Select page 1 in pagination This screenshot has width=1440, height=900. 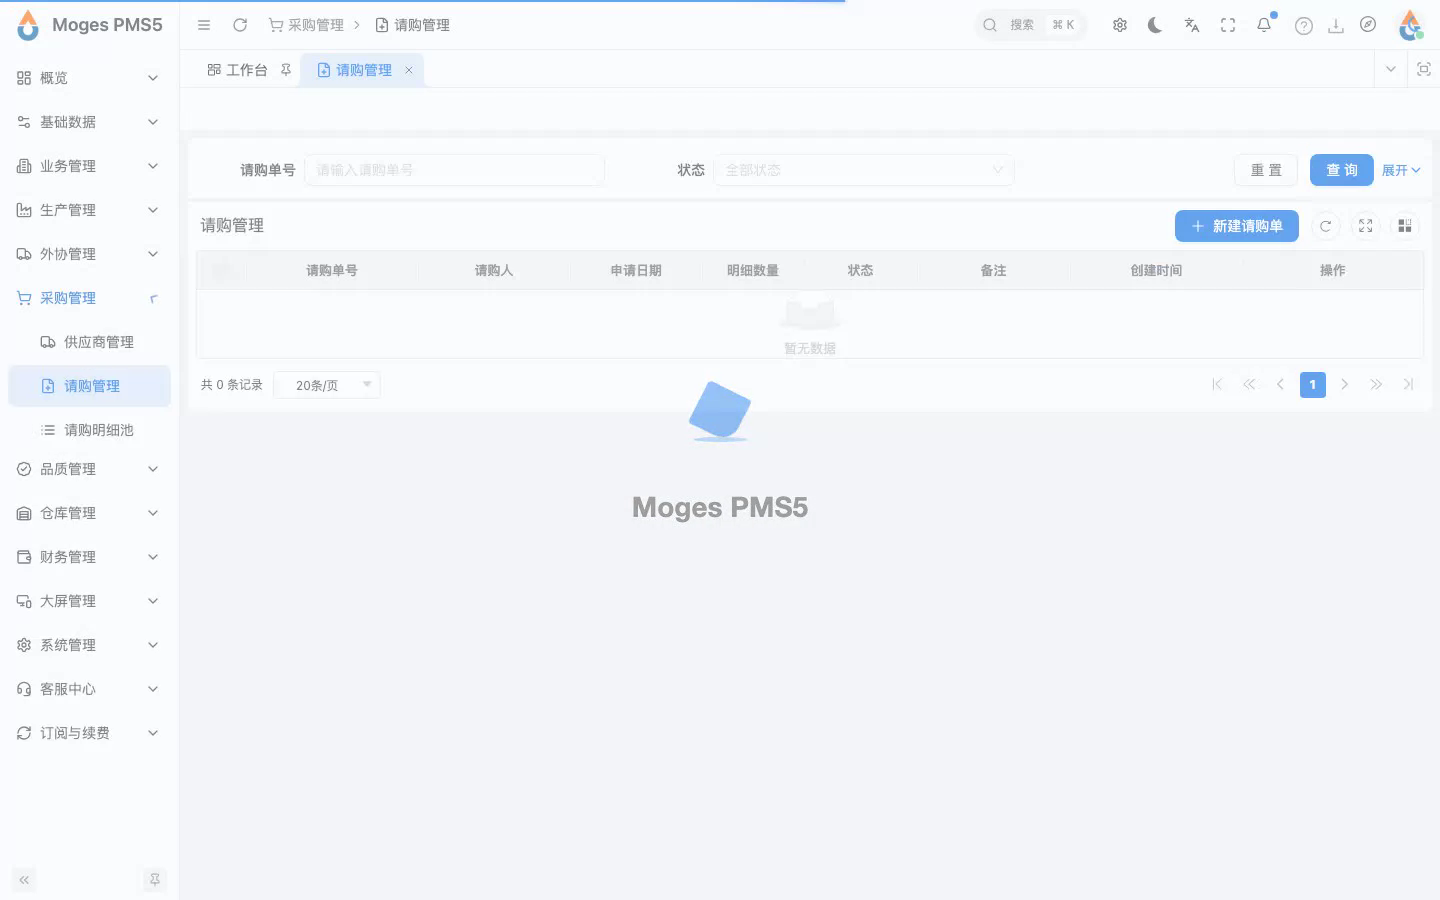point(1313,384)
